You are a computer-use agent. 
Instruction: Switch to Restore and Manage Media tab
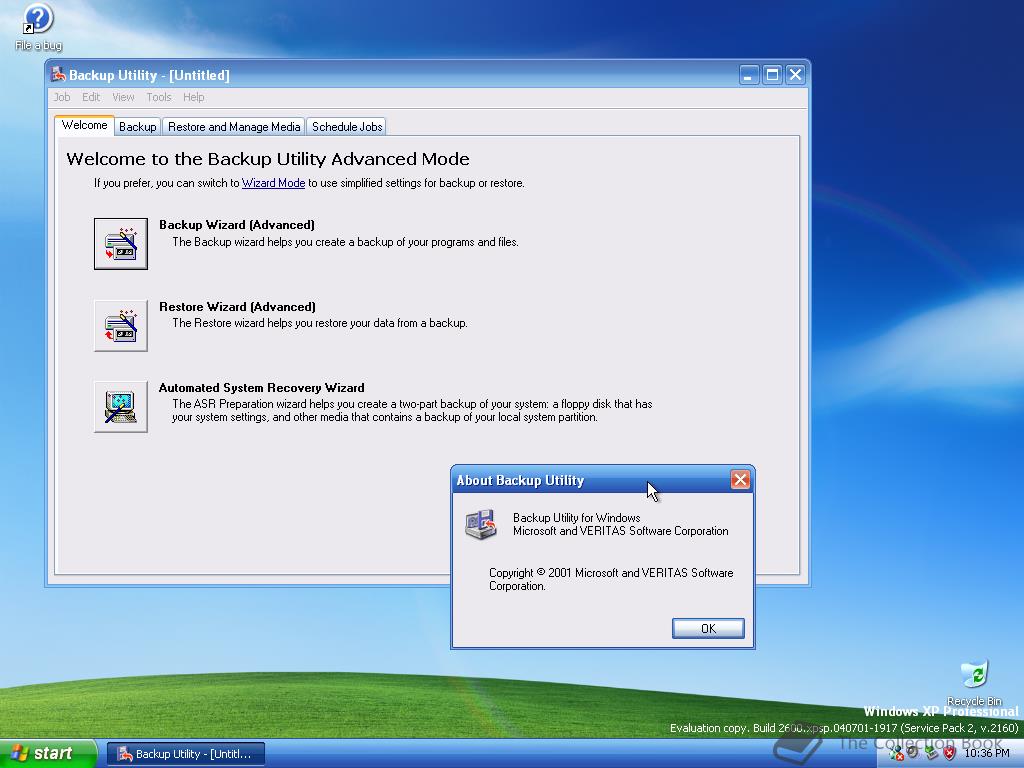234,127
